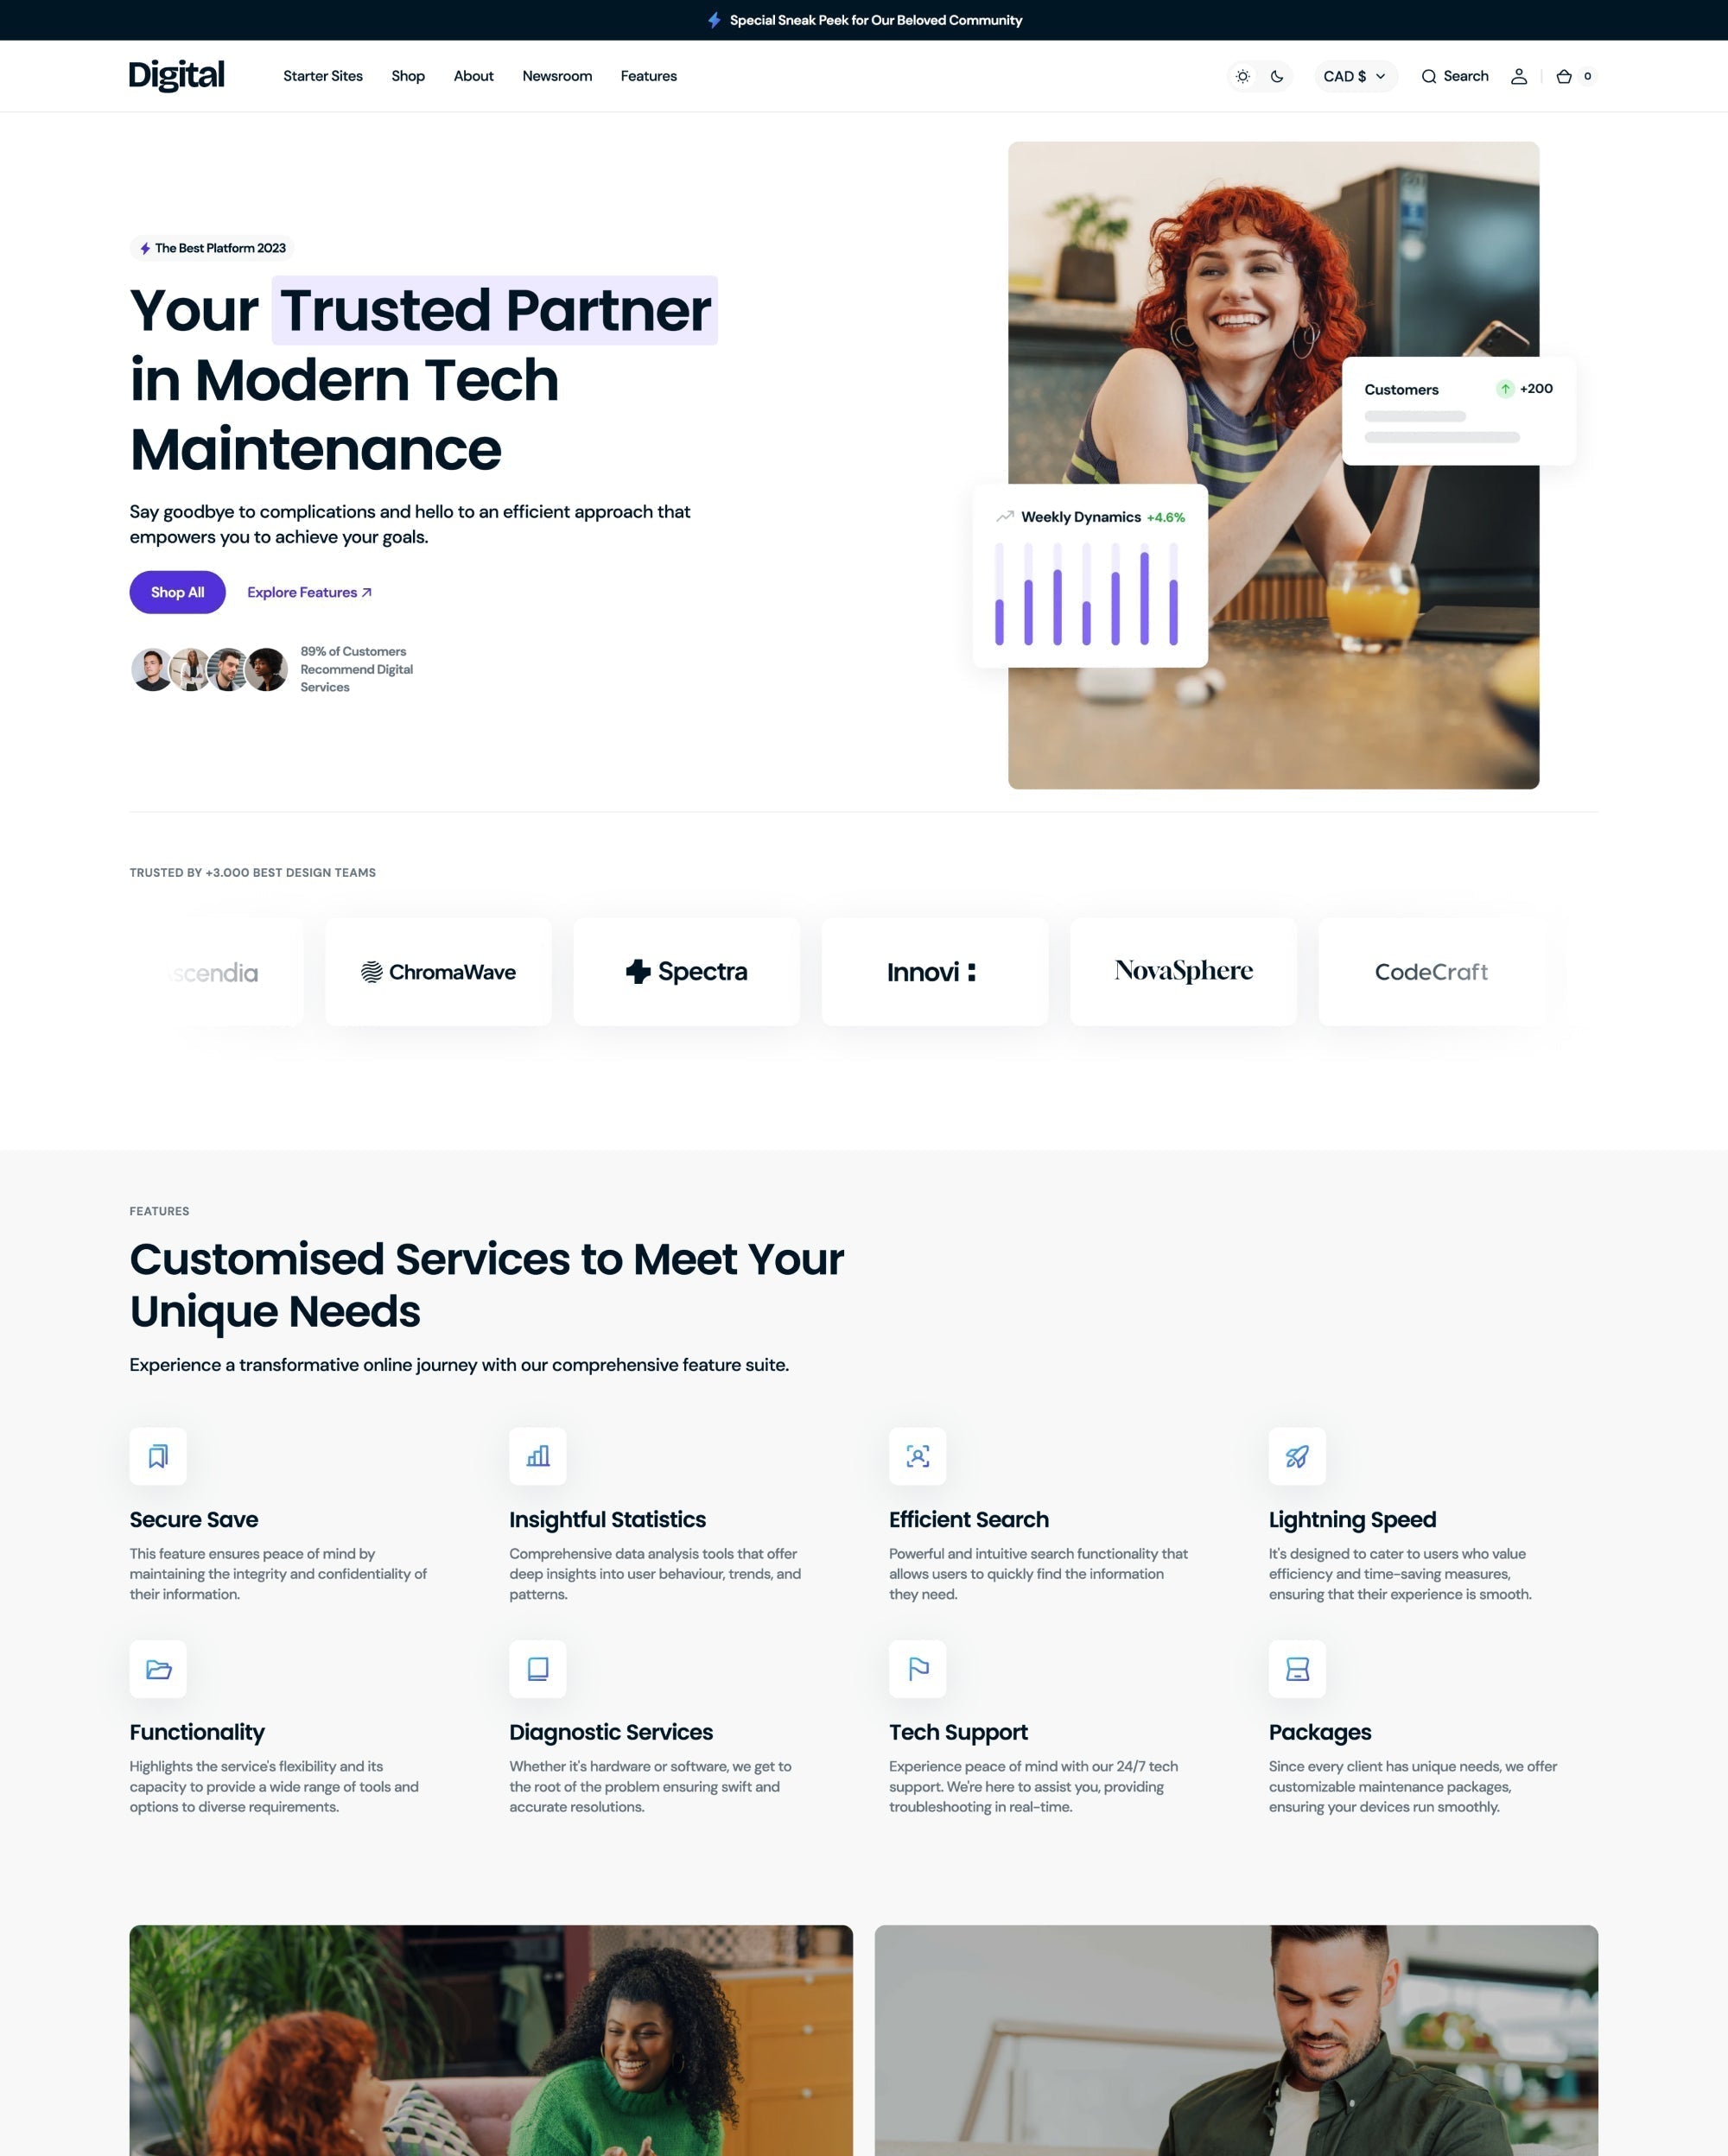Click the Insightful Statistics bar chart icon
Viewport: 1728px width, 2156px height.
click(x=537, y=1456)
